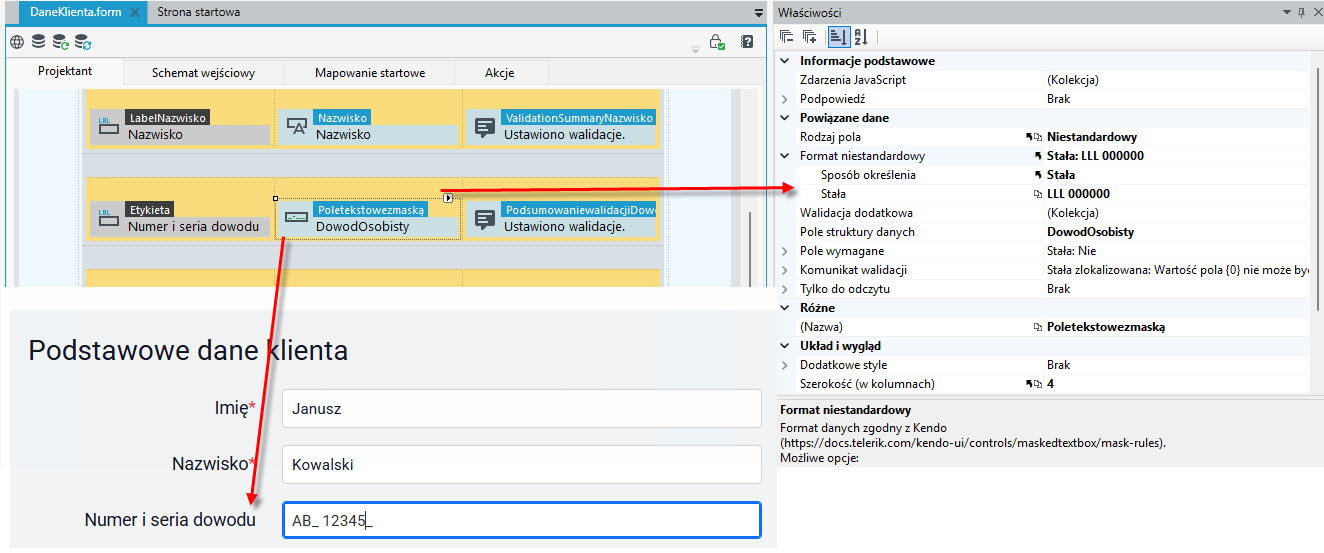Collapse Powiązane dane category
This screenshot has width=1324, height=553.
point(785,118)
